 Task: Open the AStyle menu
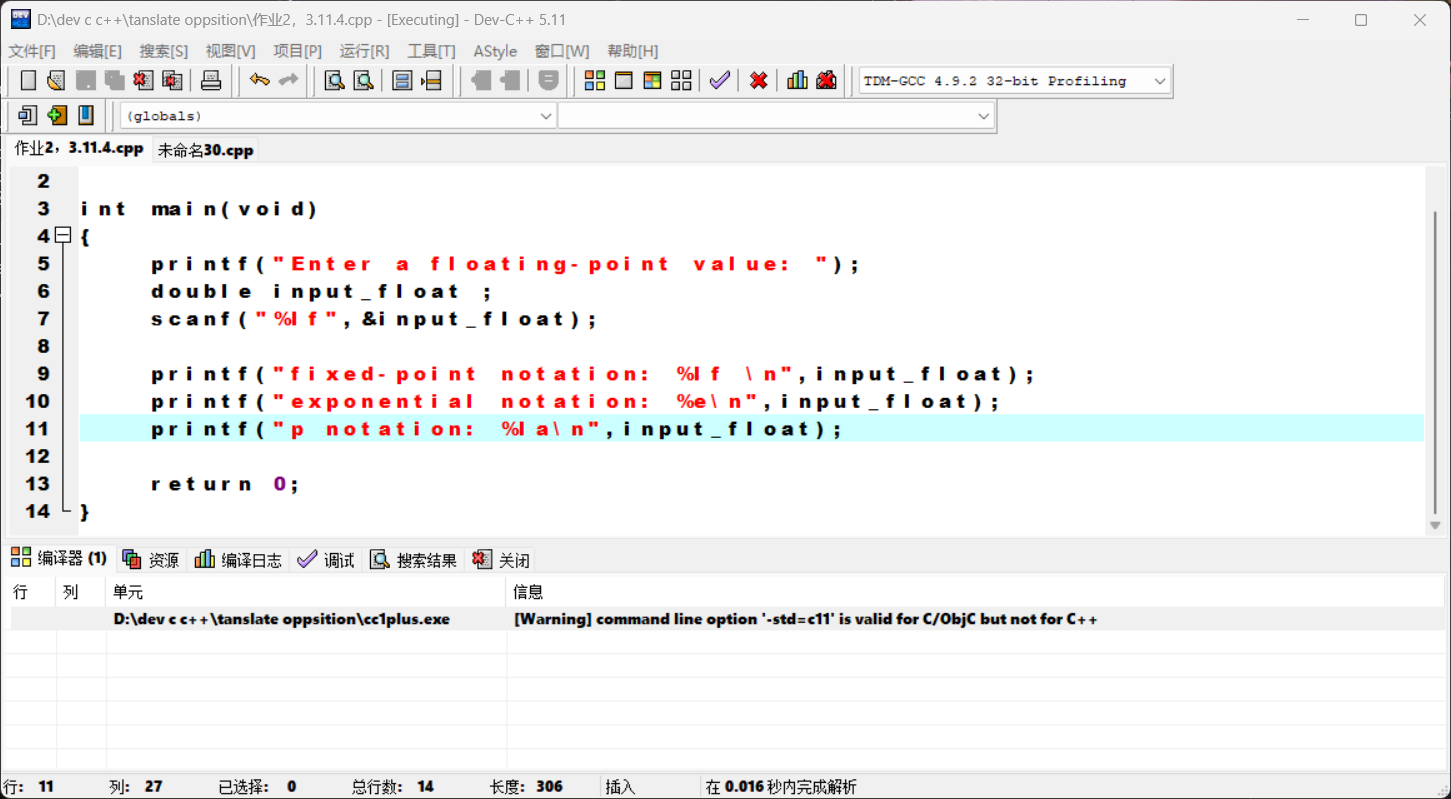[x=495, y=51]
